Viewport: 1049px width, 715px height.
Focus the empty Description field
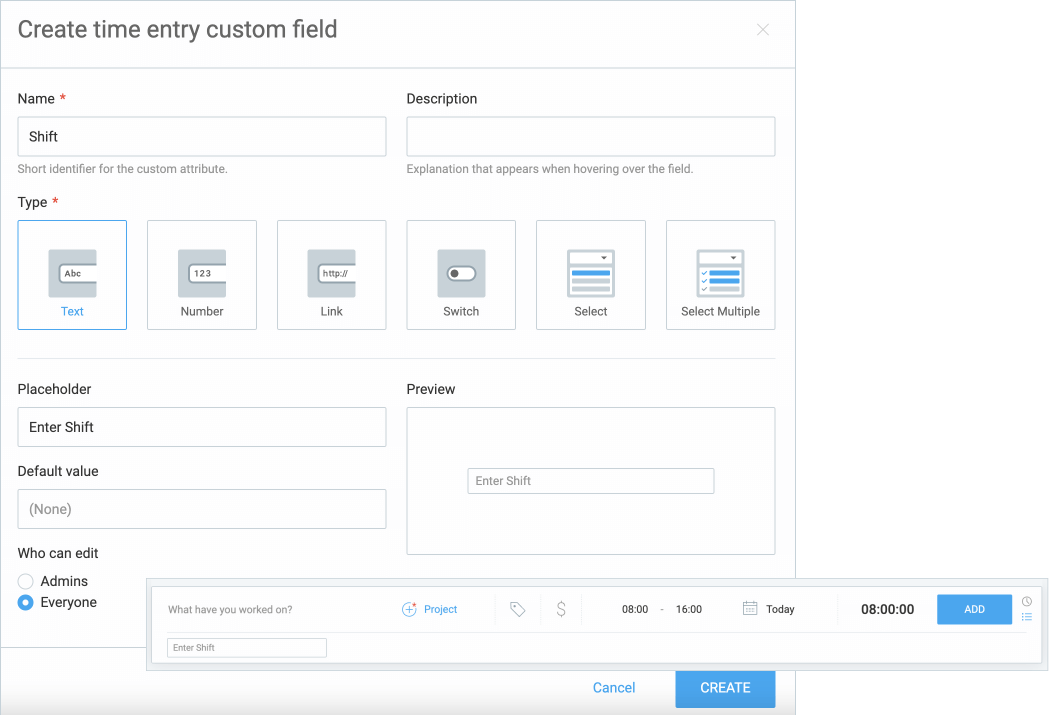pyautogui.click(x=590, y=136)
